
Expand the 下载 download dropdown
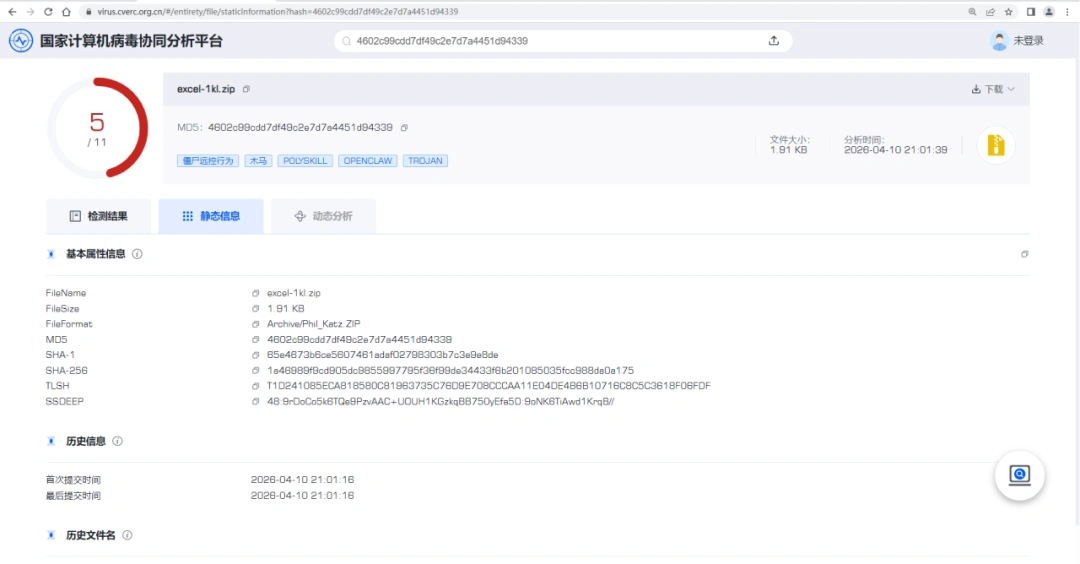[x=993, y=89]
